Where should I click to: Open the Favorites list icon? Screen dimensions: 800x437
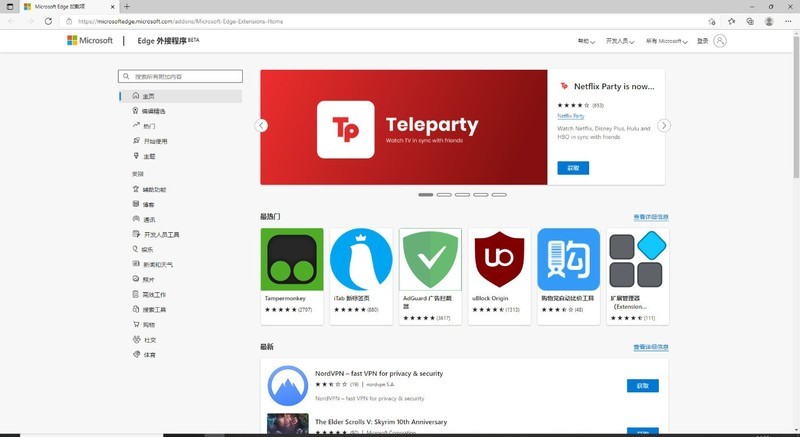[731, 21]
